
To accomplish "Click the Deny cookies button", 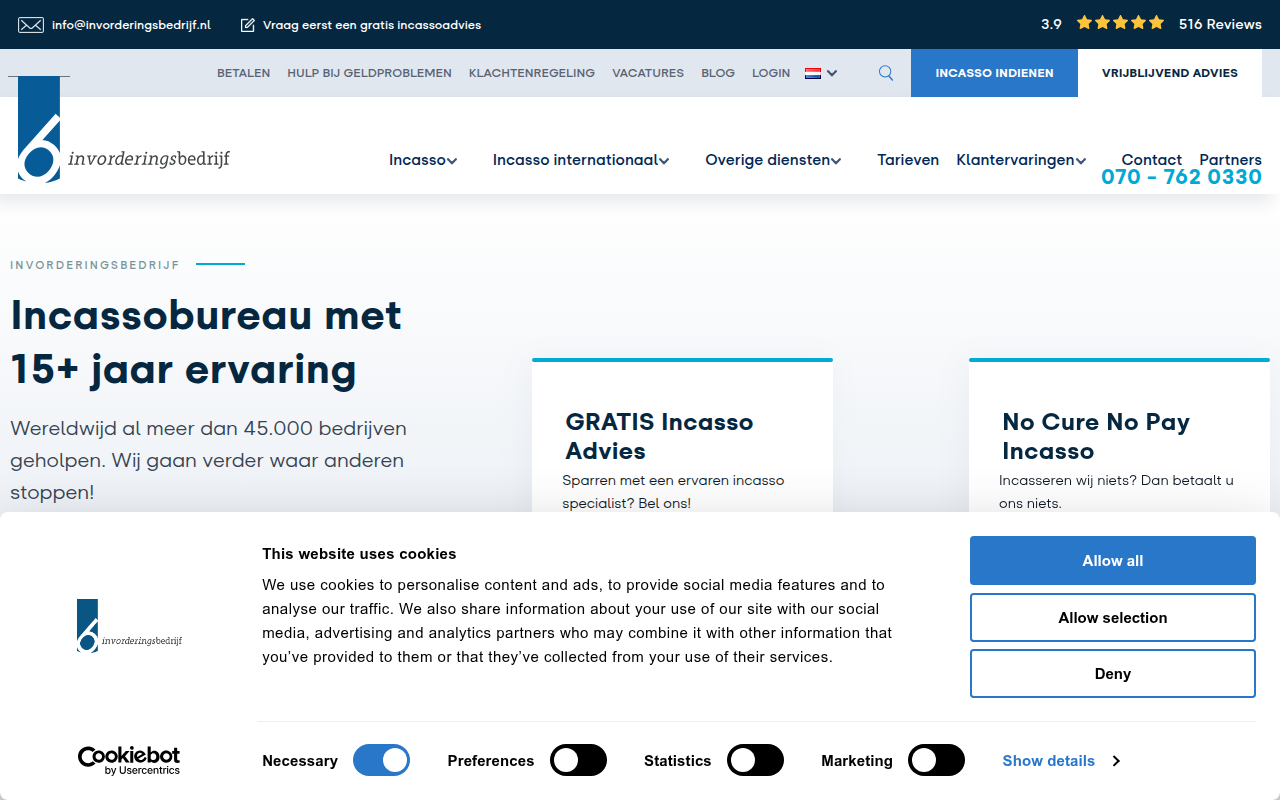I will coord(1113,674).
